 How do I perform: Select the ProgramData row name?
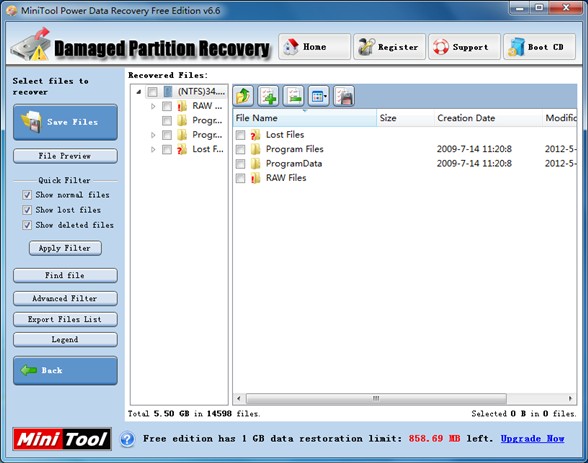(294, 163)
